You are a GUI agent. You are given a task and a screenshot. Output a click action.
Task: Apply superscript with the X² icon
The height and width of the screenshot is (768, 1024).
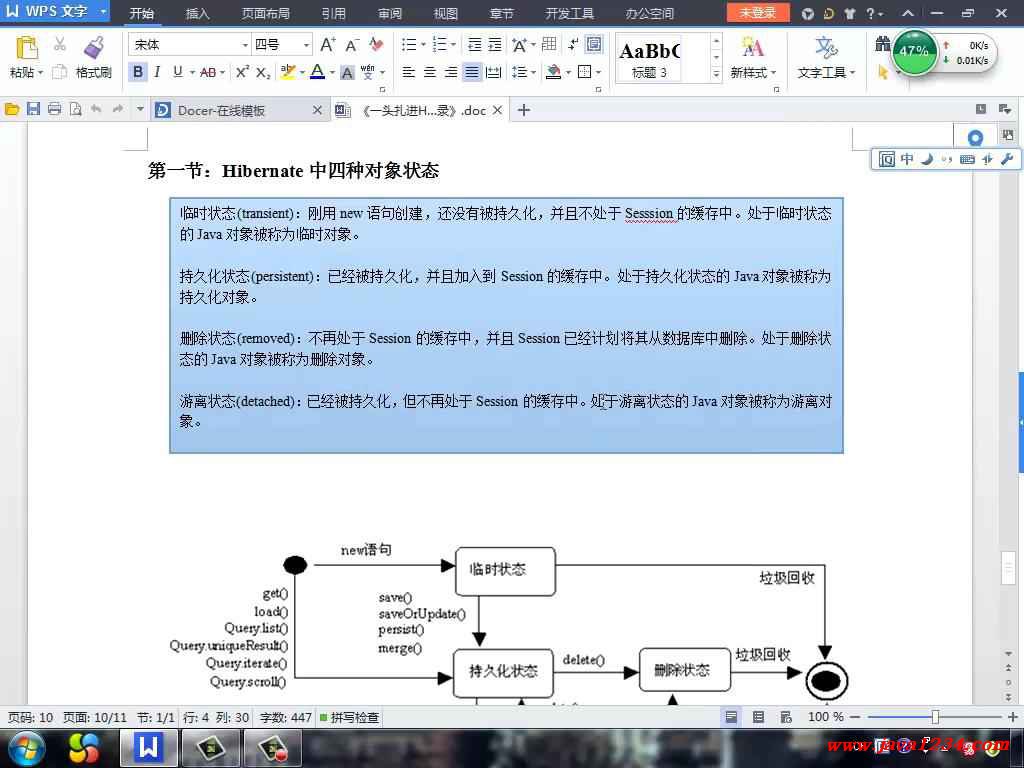click(x=242, y=72)
